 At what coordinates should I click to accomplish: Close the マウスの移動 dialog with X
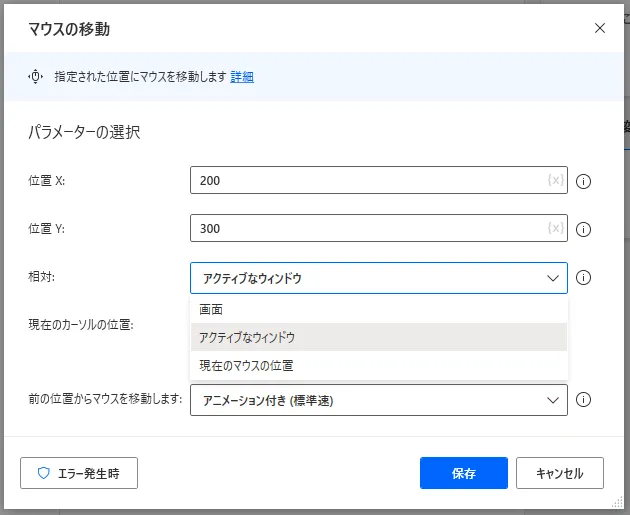(600, 28)
